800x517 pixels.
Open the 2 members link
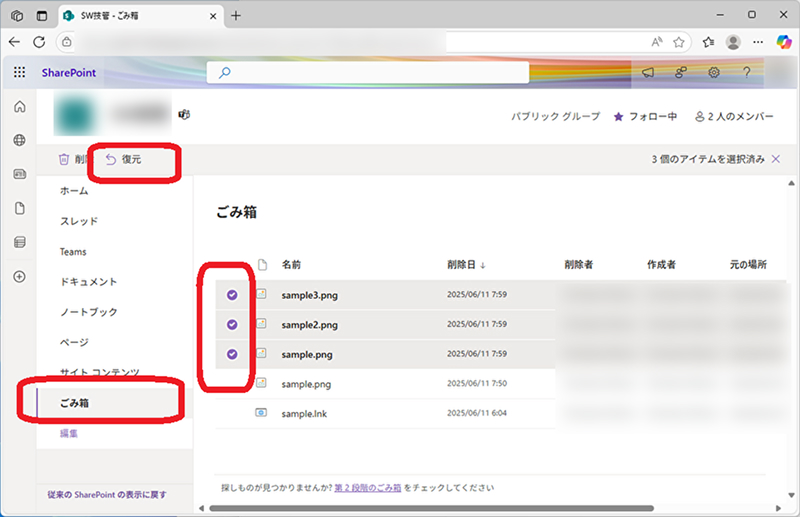734,117
